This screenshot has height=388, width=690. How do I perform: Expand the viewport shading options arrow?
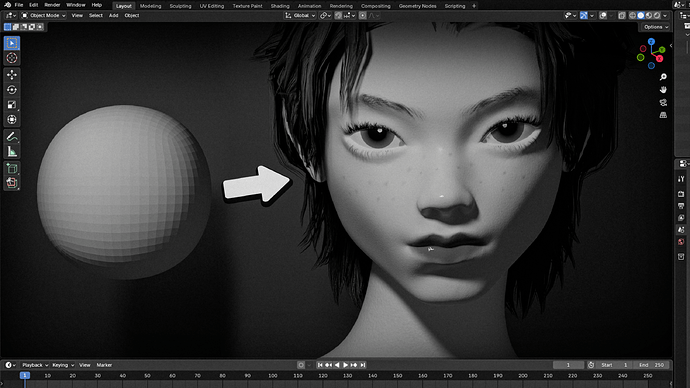665,15
